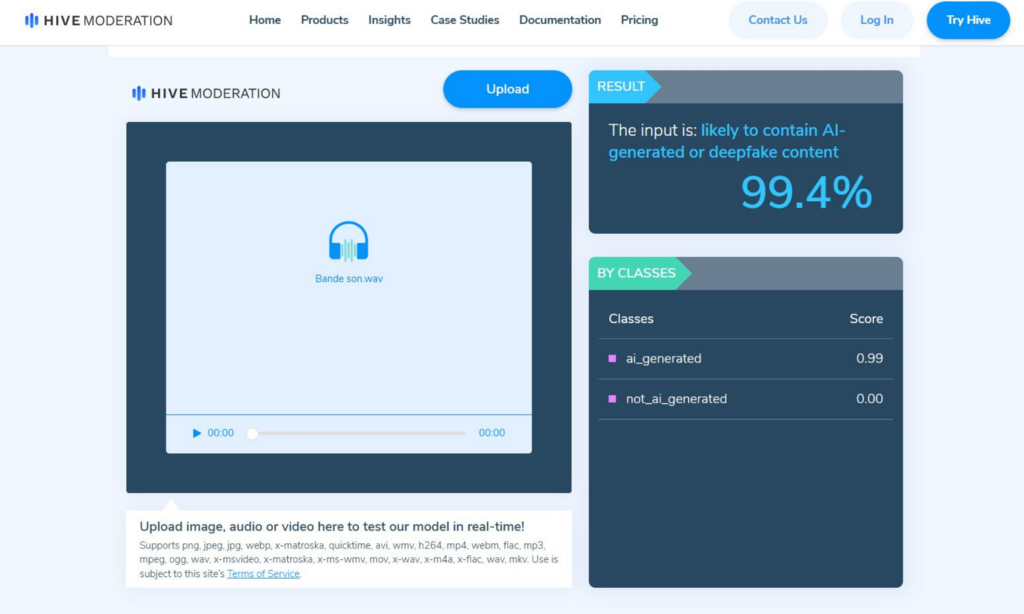Select the Bande son.wav file name
Screen dimensions: 1024x614
click(349, 279)
